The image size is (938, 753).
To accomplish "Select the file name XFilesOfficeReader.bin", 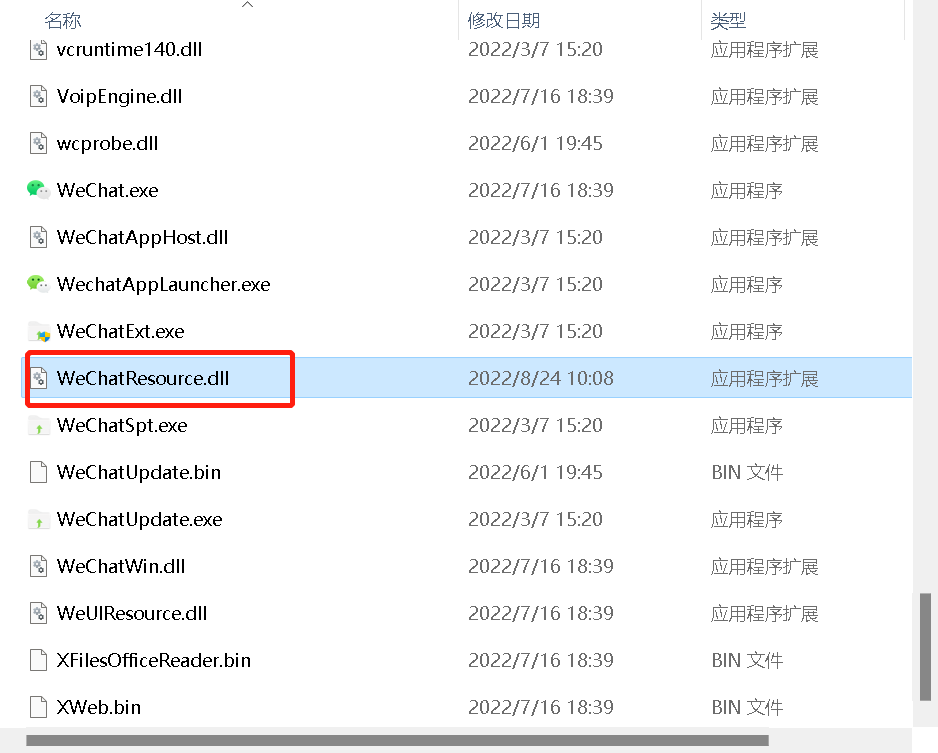I will click(154, 660).
